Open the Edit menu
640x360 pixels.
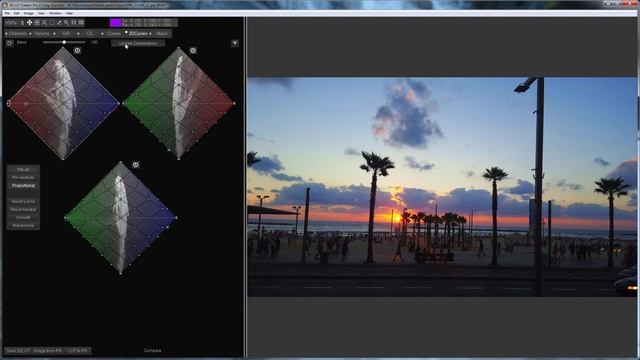point(17,13)
